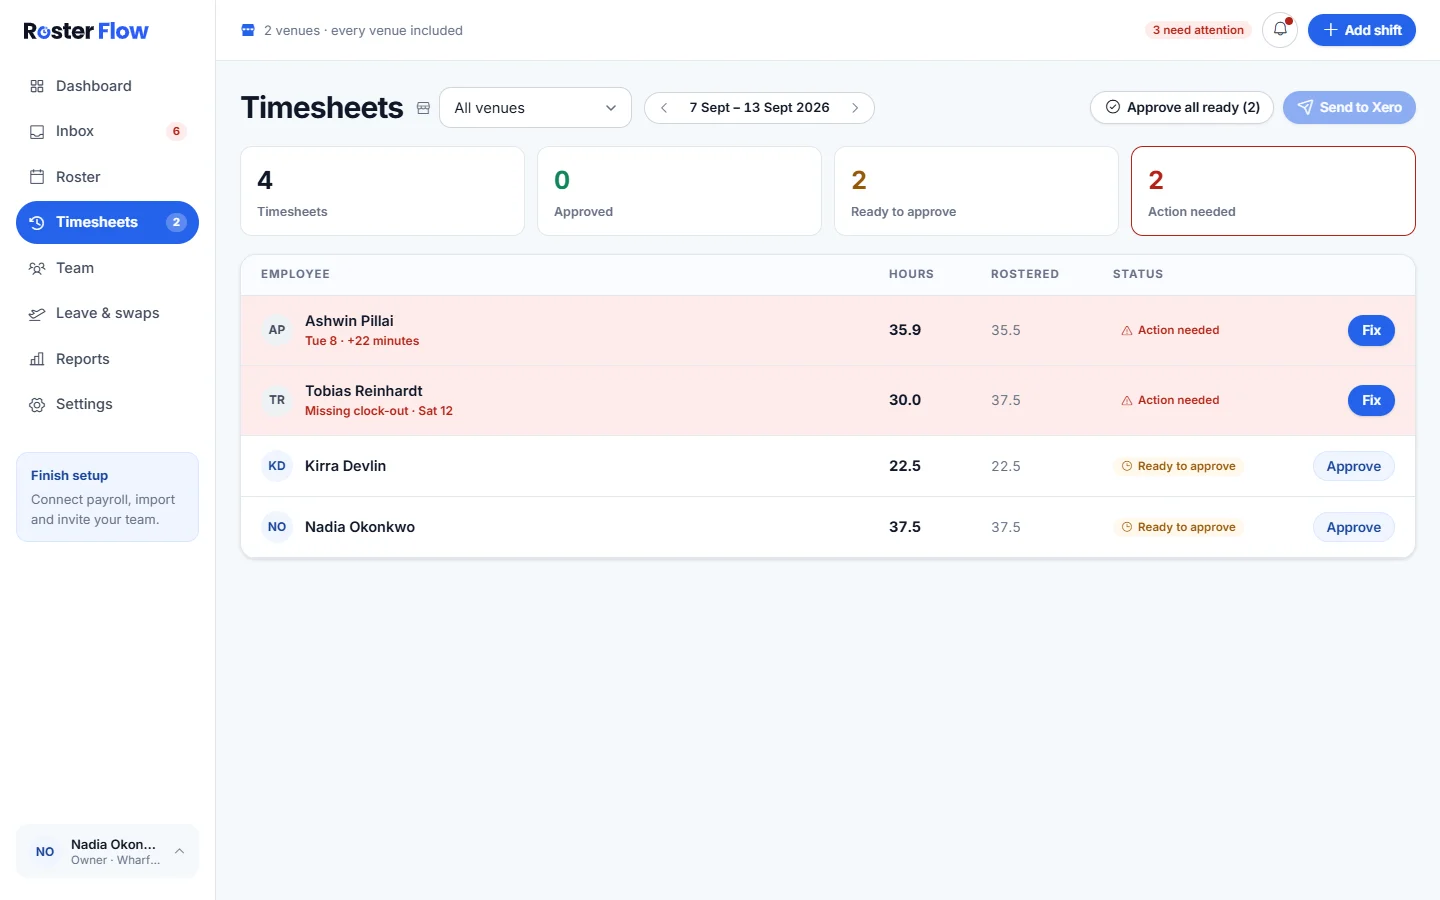Click the Employee column header
The width and height of the screenshot is (1440, 900).
[x=295, y=274]
